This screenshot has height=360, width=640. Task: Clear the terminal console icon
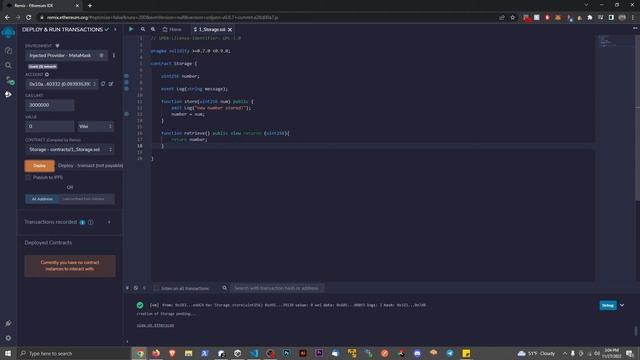[136, 288]
